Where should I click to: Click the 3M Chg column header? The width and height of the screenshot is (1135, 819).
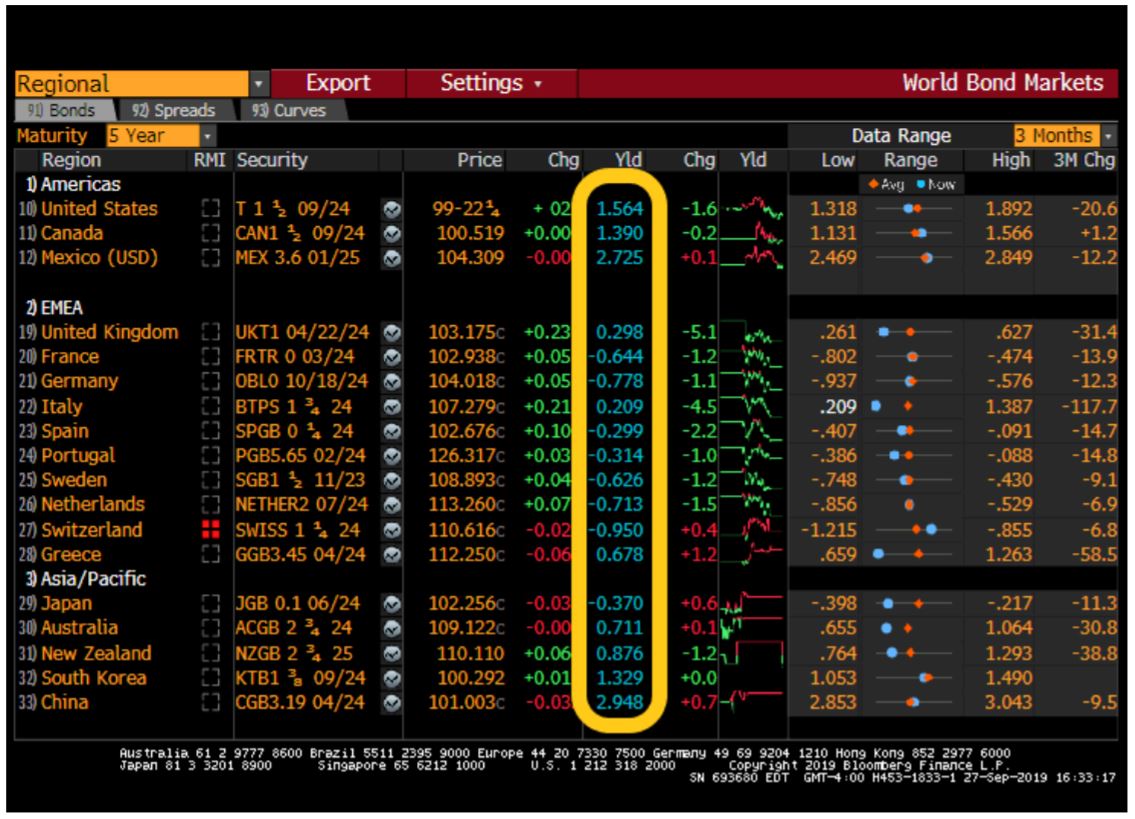(x=1084, y=161)
